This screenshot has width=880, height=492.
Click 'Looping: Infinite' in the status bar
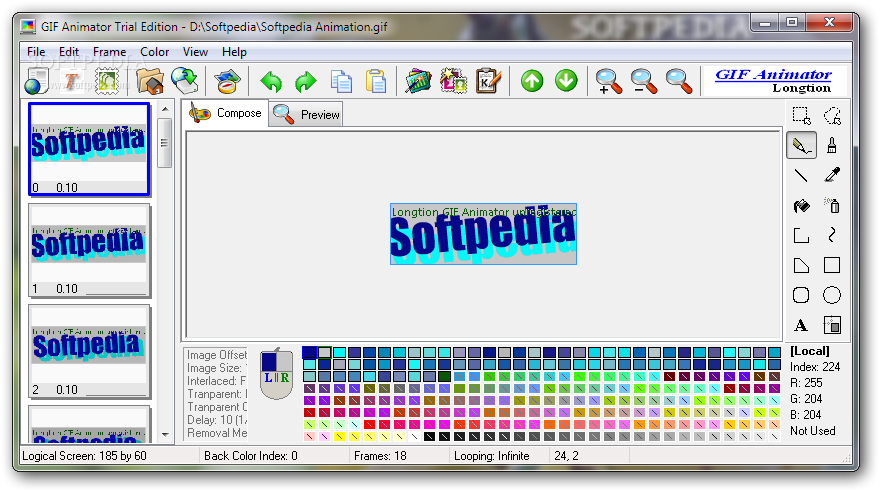pyautogui.click(x=492, y=456)
